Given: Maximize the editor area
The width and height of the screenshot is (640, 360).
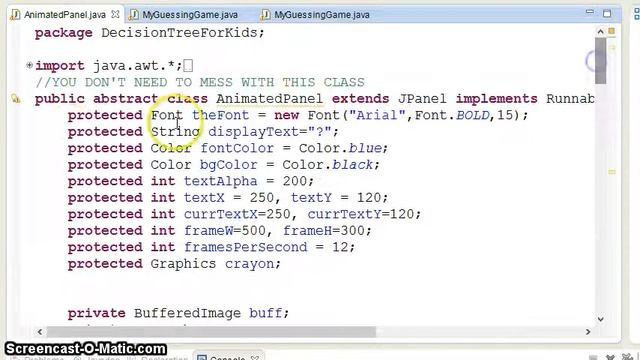Looking at the screenshot, I should pos(607,13).
